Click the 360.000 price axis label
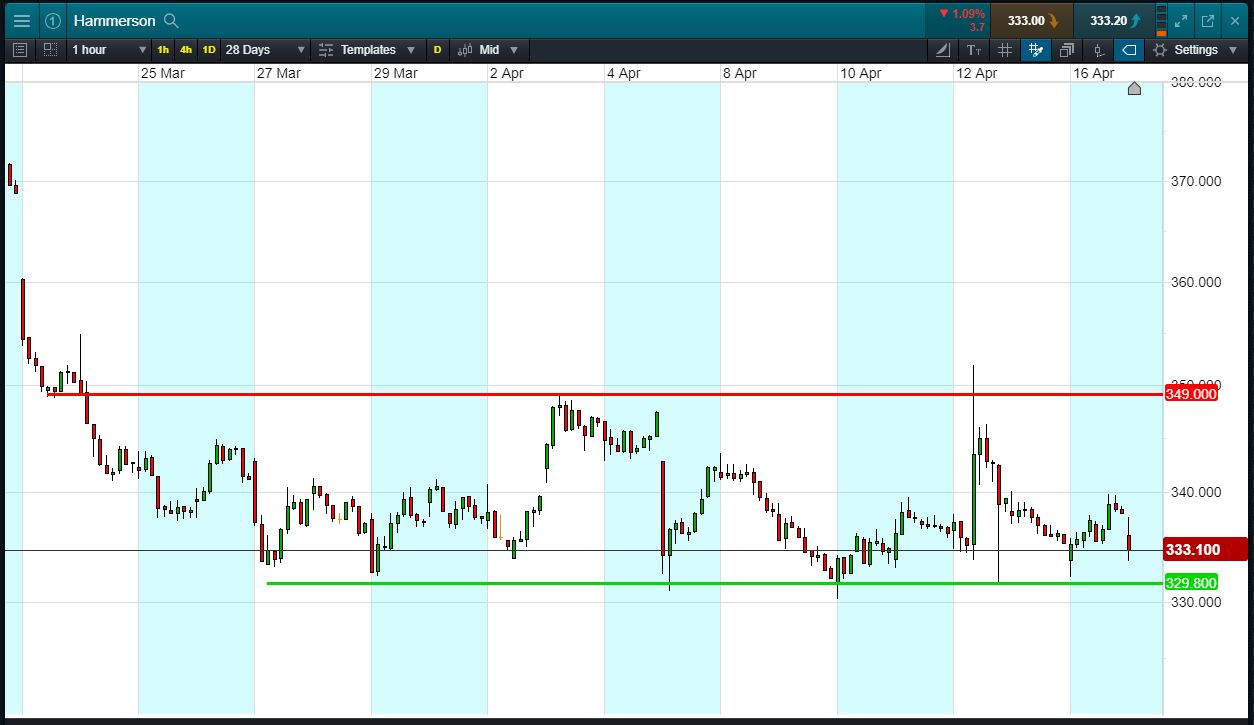The height and width of the screenshot is (725, 1254). click(1195, 282)
